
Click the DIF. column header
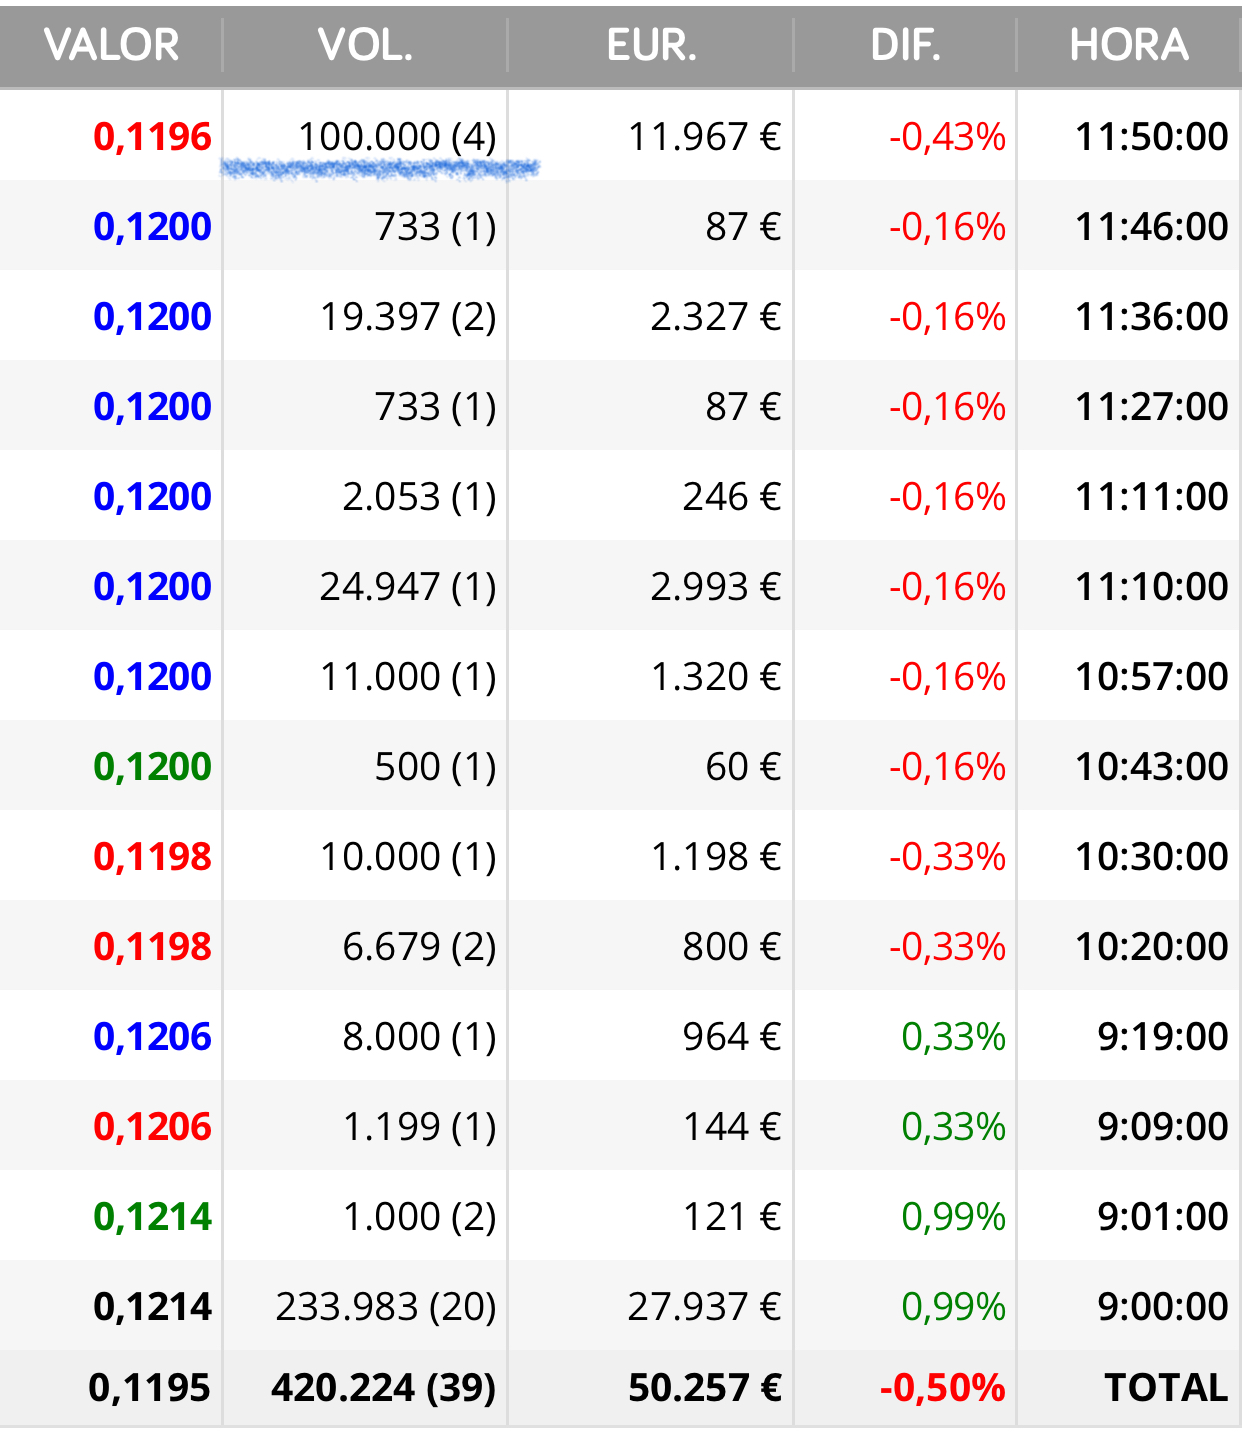click(905, 45)
